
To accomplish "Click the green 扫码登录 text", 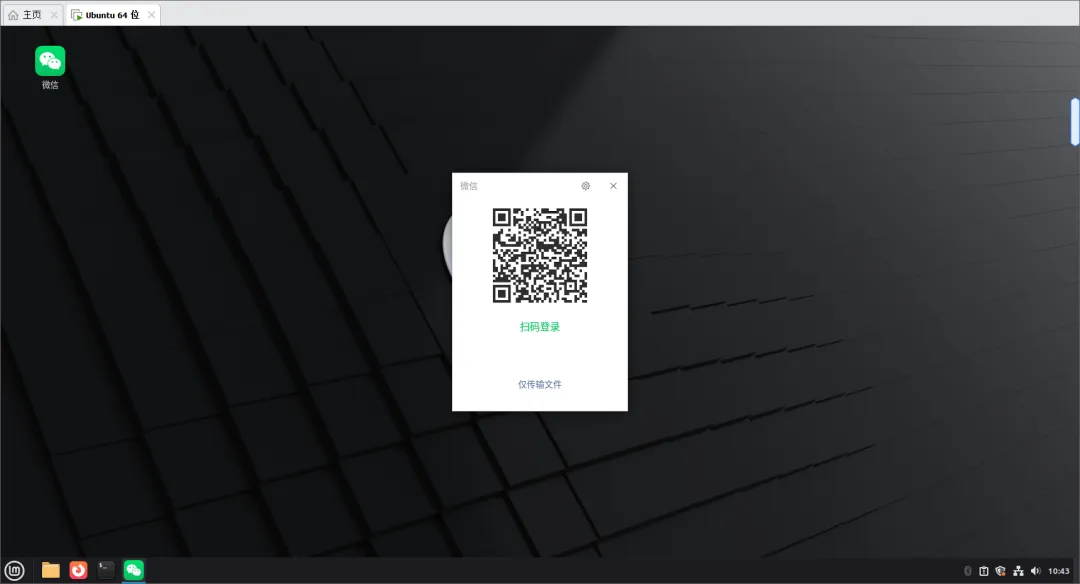I will coord(540,327).
